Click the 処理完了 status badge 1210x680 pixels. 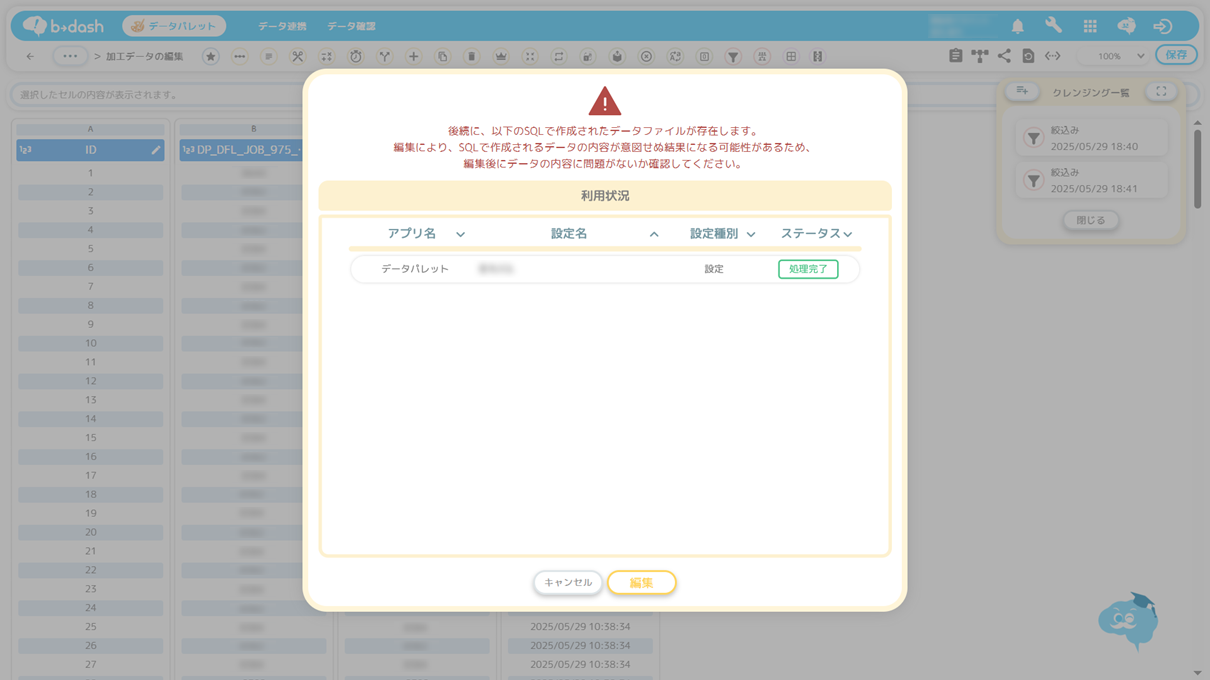point(808,269)
